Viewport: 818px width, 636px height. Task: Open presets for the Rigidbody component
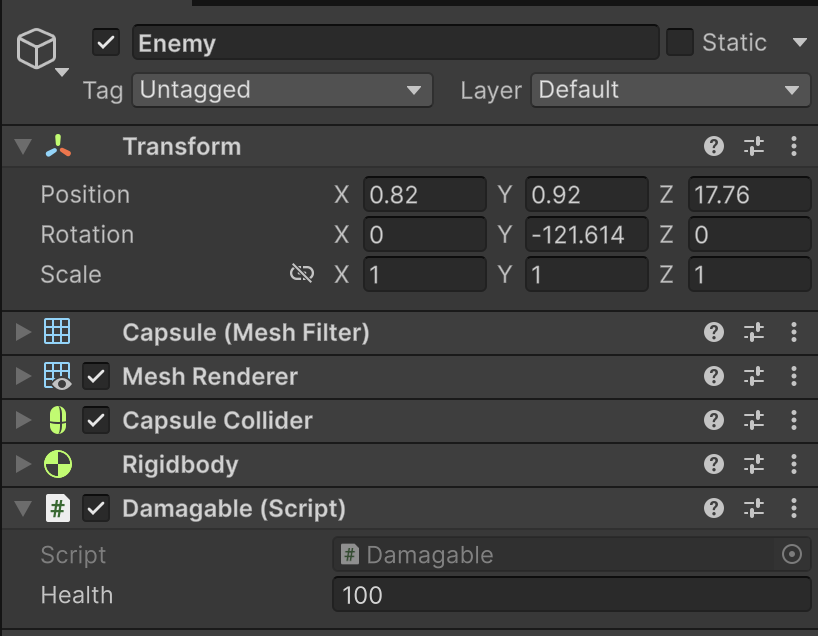754,465
